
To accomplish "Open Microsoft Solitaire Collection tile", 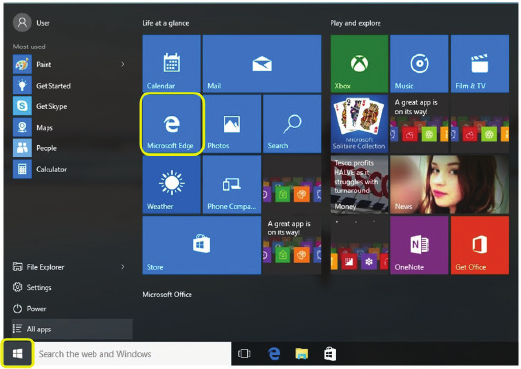I will (x=359, y=124).
